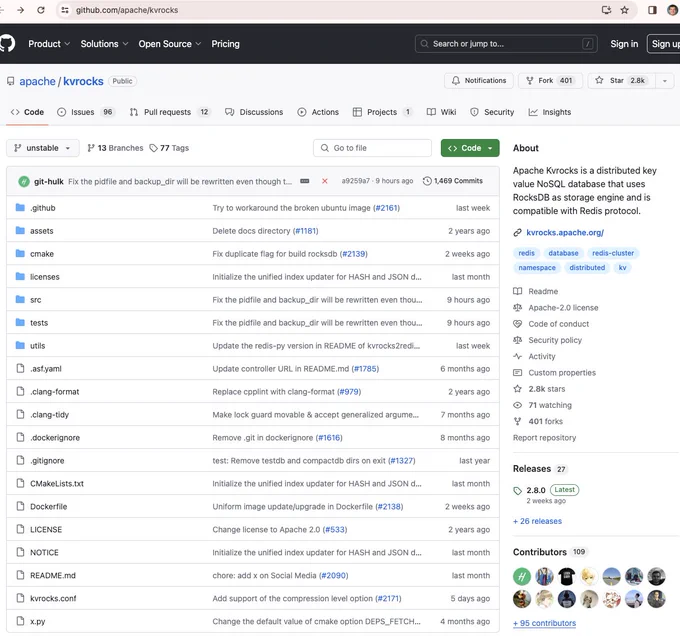View site information icon in address bar
680x636 pixels.
[65, 10]
